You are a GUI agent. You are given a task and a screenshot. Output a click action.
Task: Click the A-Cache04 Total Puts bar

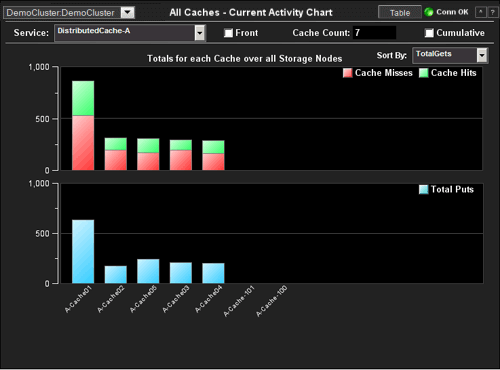tap(213, 273)
